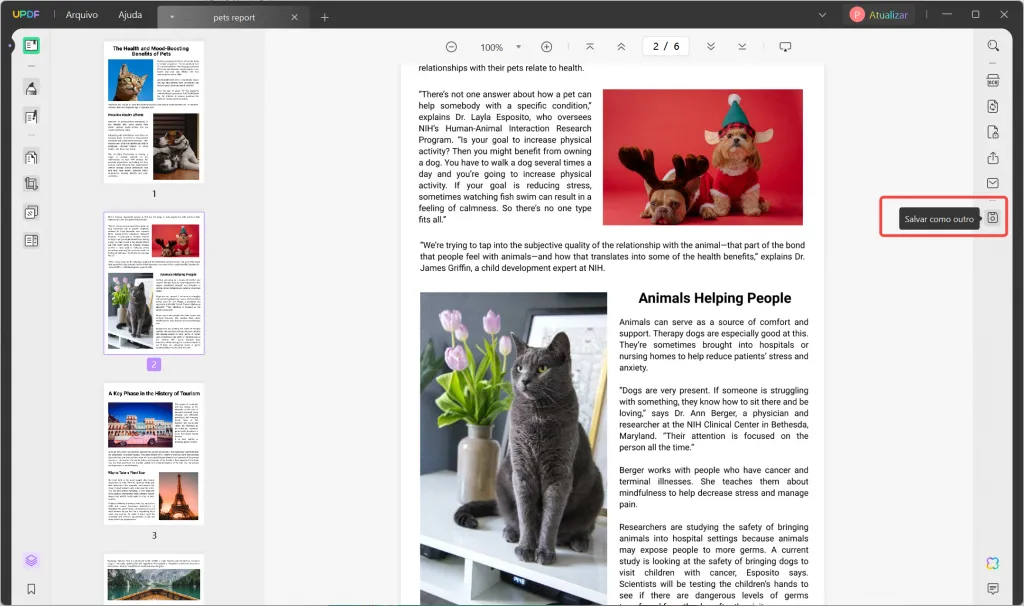1024x606 pixels.
Task: Toggle the comments panel at bottom right
Action: click(993, 589)
